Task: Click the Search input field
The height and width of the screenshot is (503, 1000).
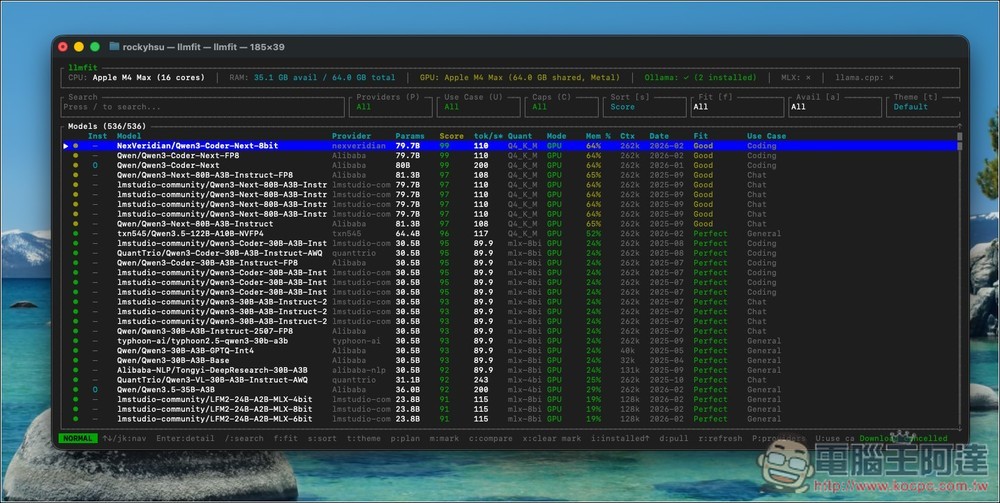Action: (200, 107)
